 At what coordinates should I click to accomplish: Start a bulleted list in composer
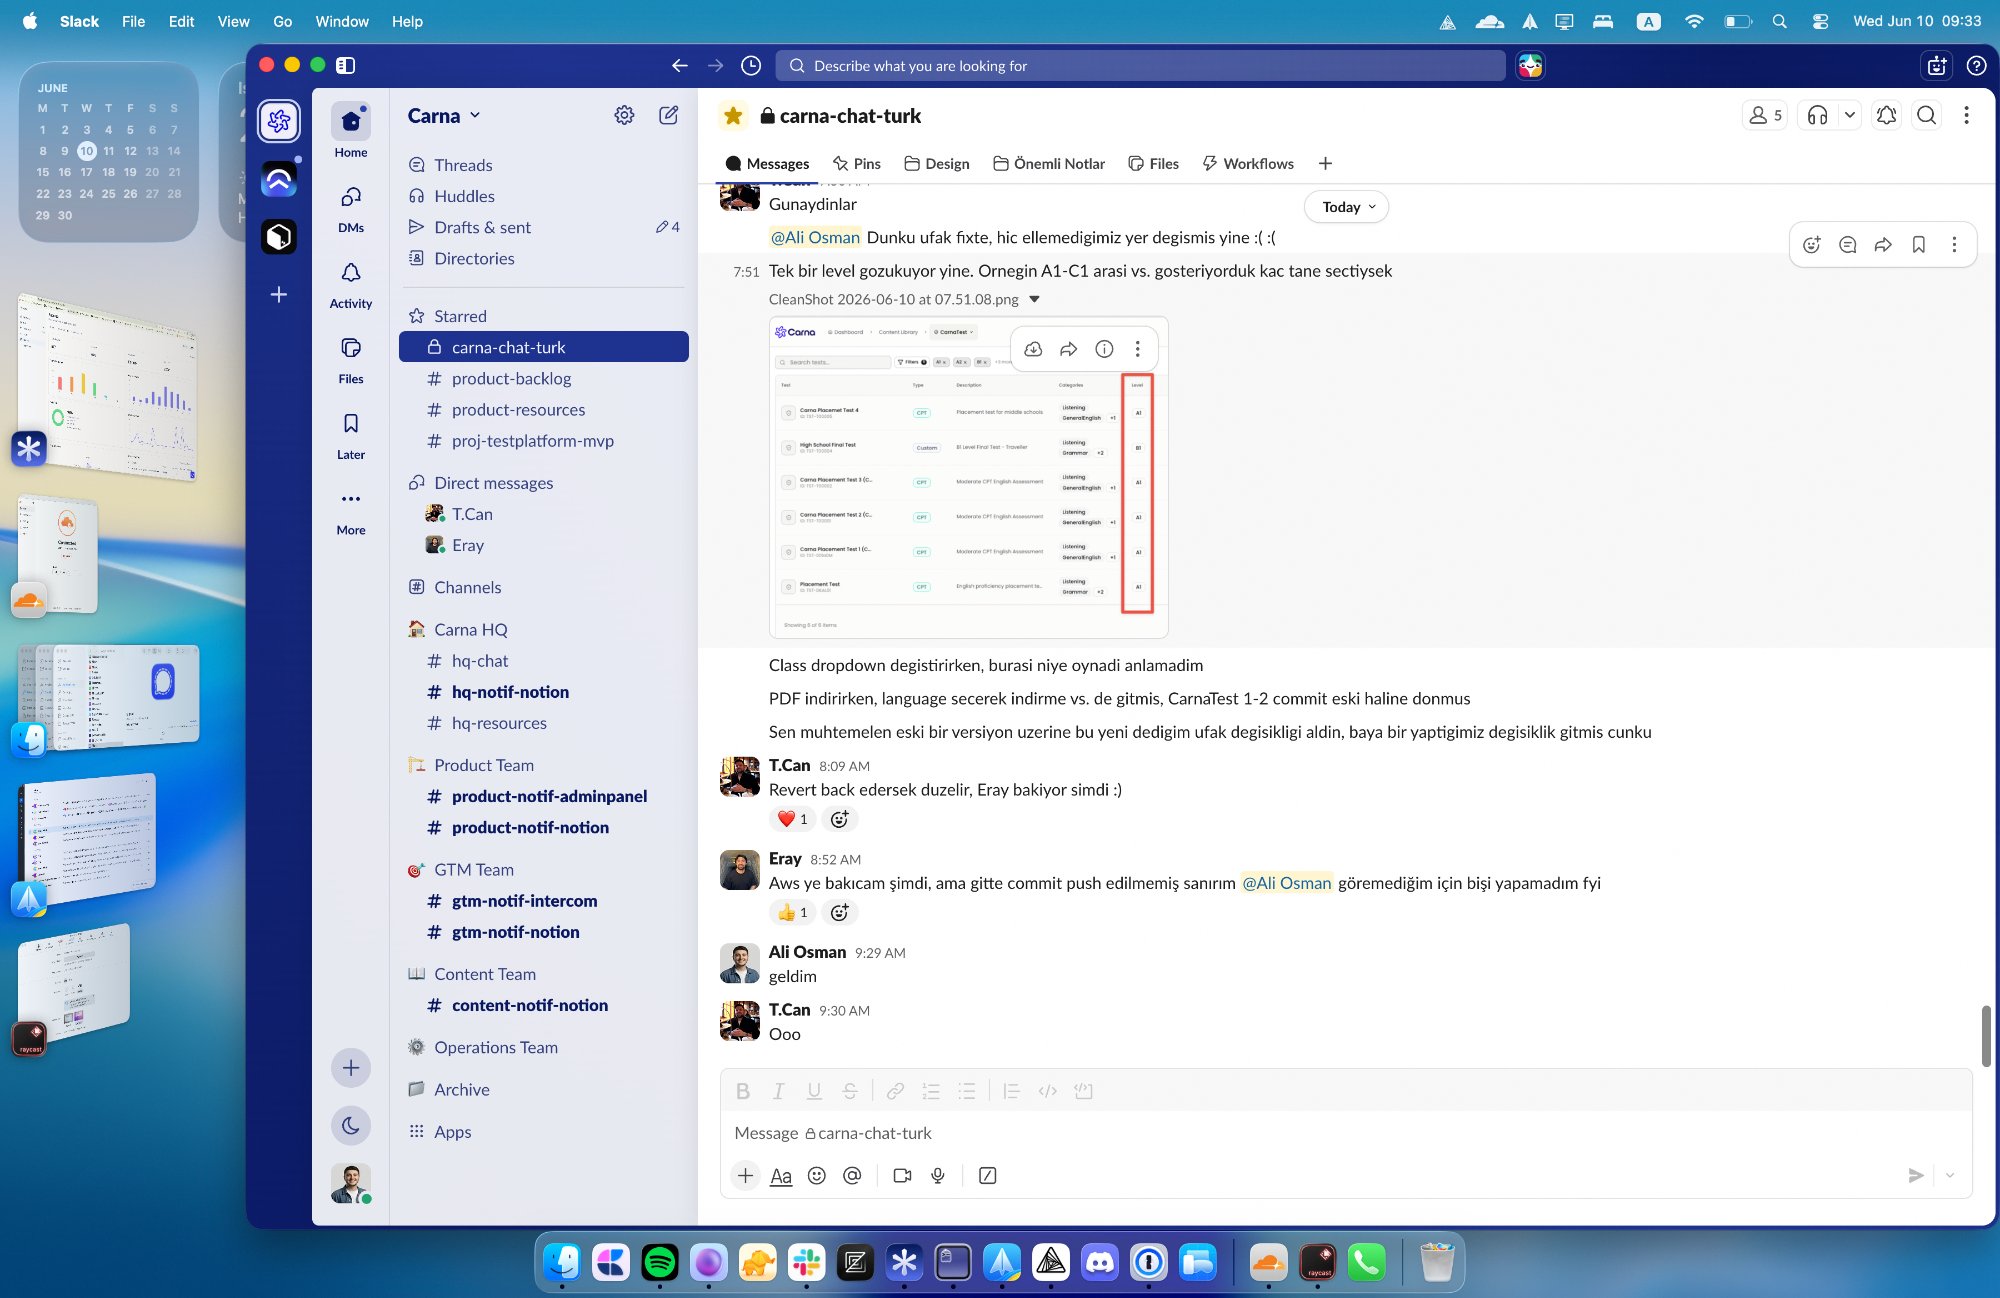[x=966, y=1091]
